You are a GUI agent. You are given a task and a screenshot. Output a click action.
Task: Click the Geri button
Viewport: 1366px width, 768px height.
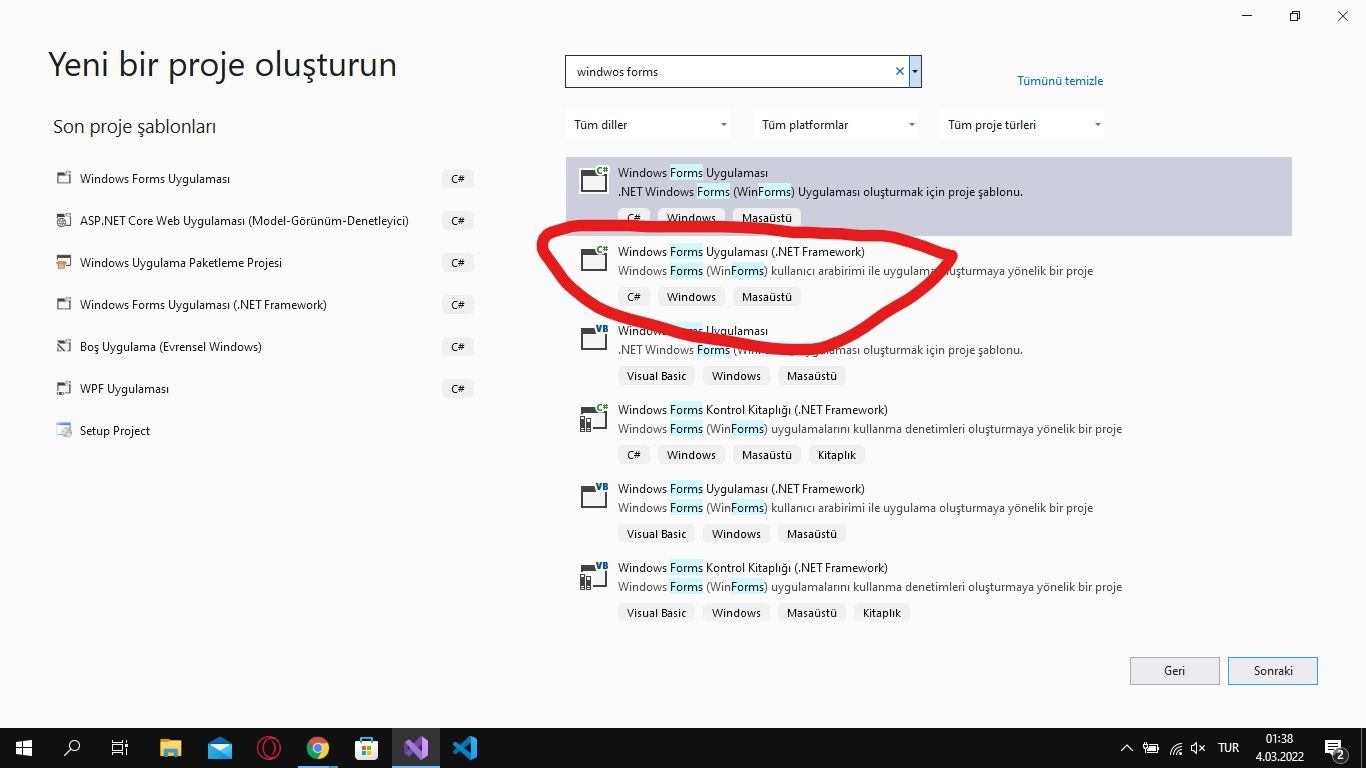click(x=1174, y=671)
